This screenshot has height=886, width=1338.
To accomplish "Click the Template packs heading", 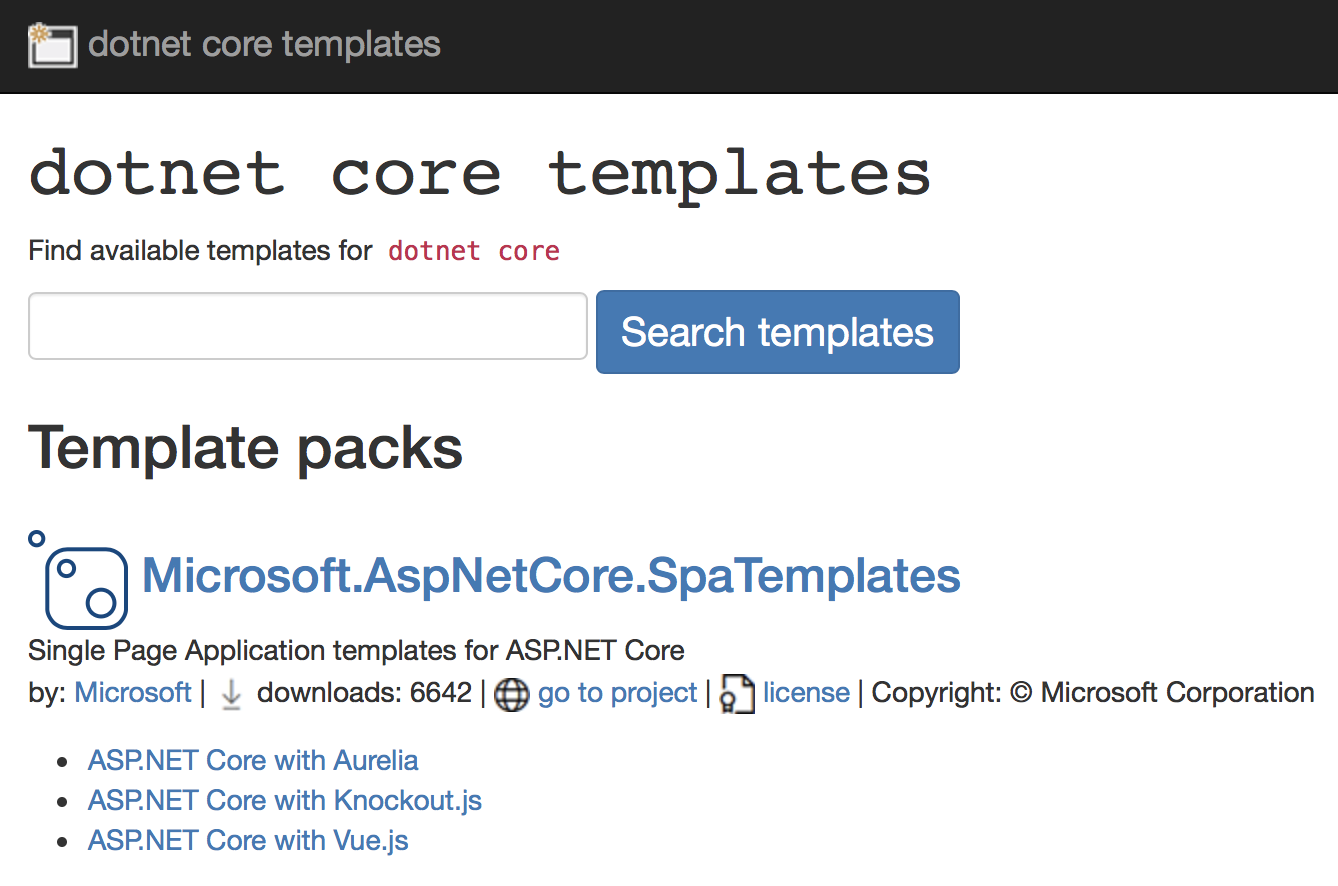I will [x=246, y=447].
